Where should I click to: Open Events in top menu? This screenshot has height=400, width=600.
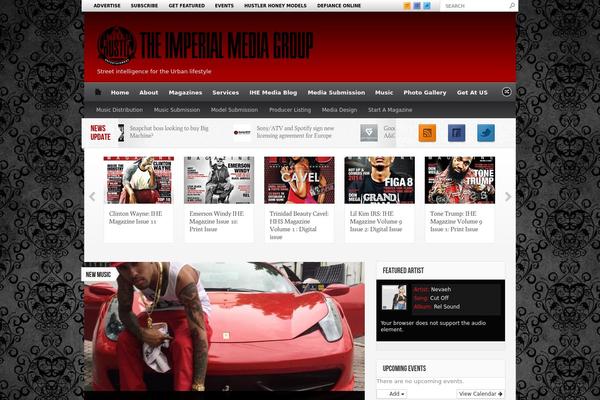click(224, 6)
